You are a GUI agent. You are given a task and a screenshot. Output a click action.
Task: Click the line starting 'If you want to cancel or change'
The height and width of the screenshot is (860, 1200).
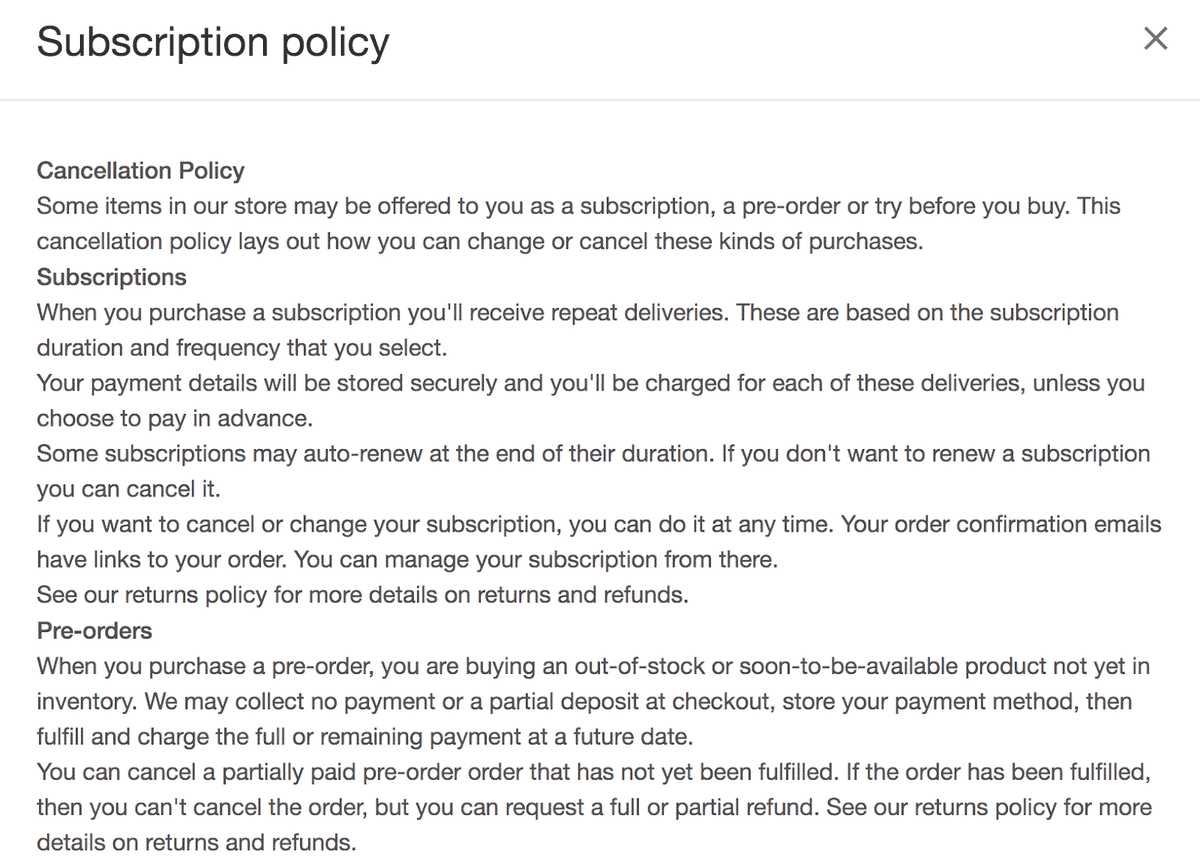599,524
